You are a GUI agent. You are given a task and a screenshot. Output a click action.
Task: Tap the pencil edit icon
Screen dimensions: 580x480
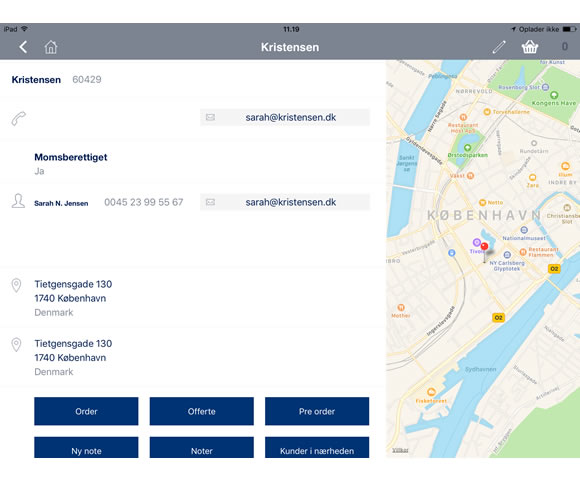pos(499,47)
